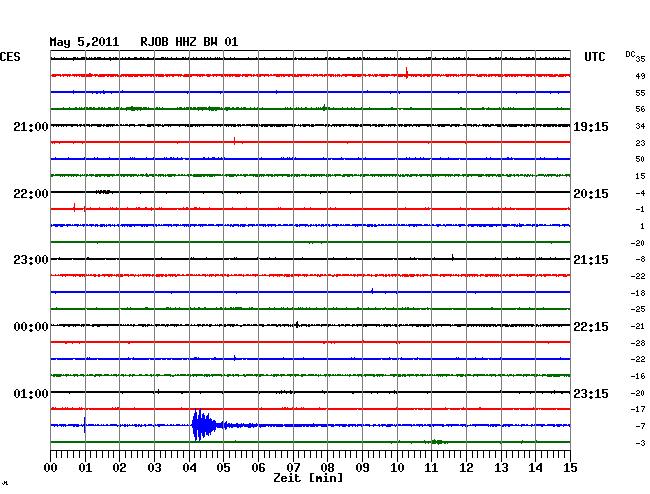Click the "21:15" UTC time label
This screenshot has width=650, height=494.
pos(591,260)
